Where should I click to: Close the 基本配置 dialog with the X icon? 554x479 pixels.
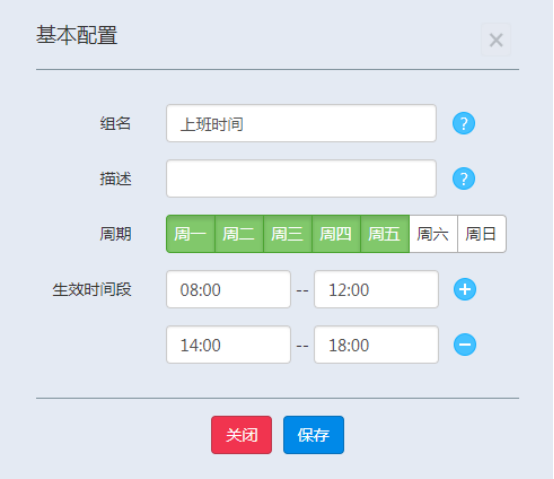496,40
